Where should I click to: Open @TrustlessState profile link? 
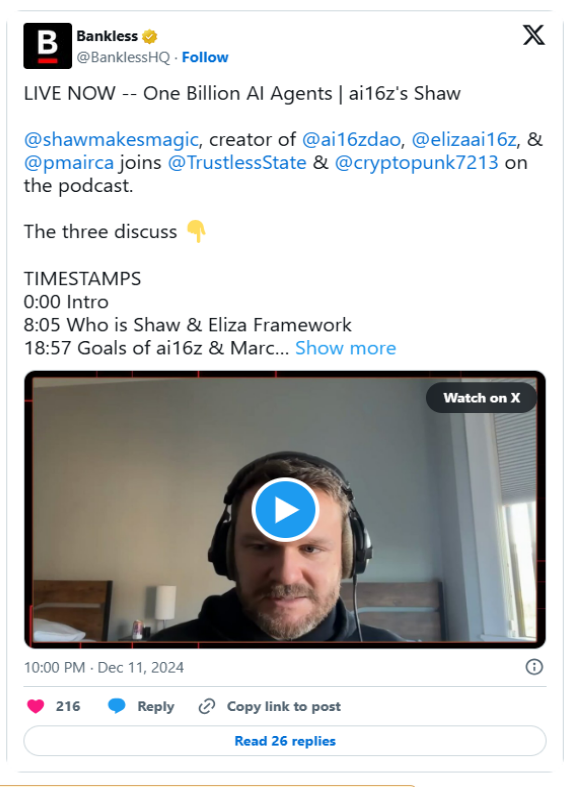click(x=237, y=163)
